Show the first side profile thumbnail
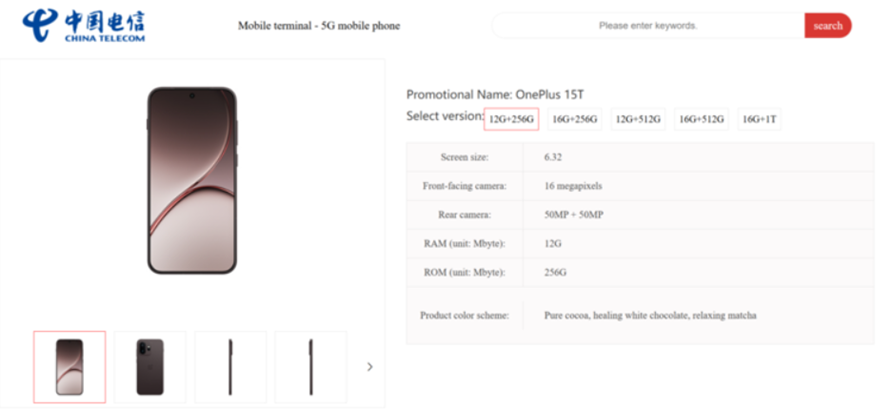The image size is (893, 411). point(230,367)
